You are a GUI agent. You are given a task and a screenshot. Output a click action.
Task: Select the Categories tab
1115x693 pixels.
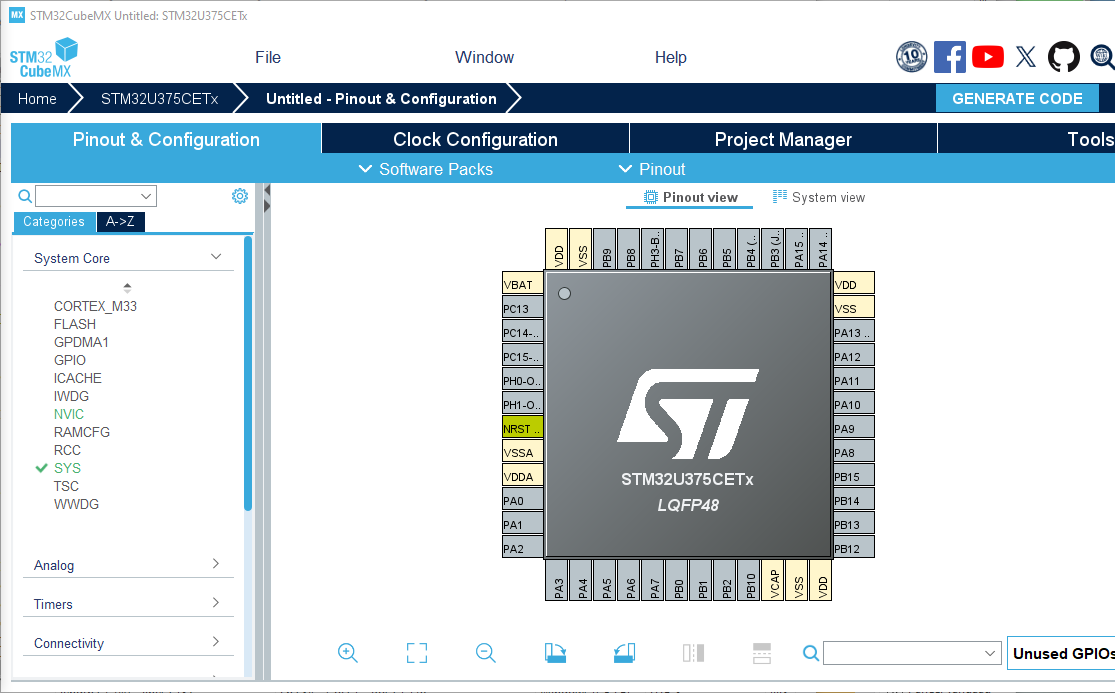[54, 222]
